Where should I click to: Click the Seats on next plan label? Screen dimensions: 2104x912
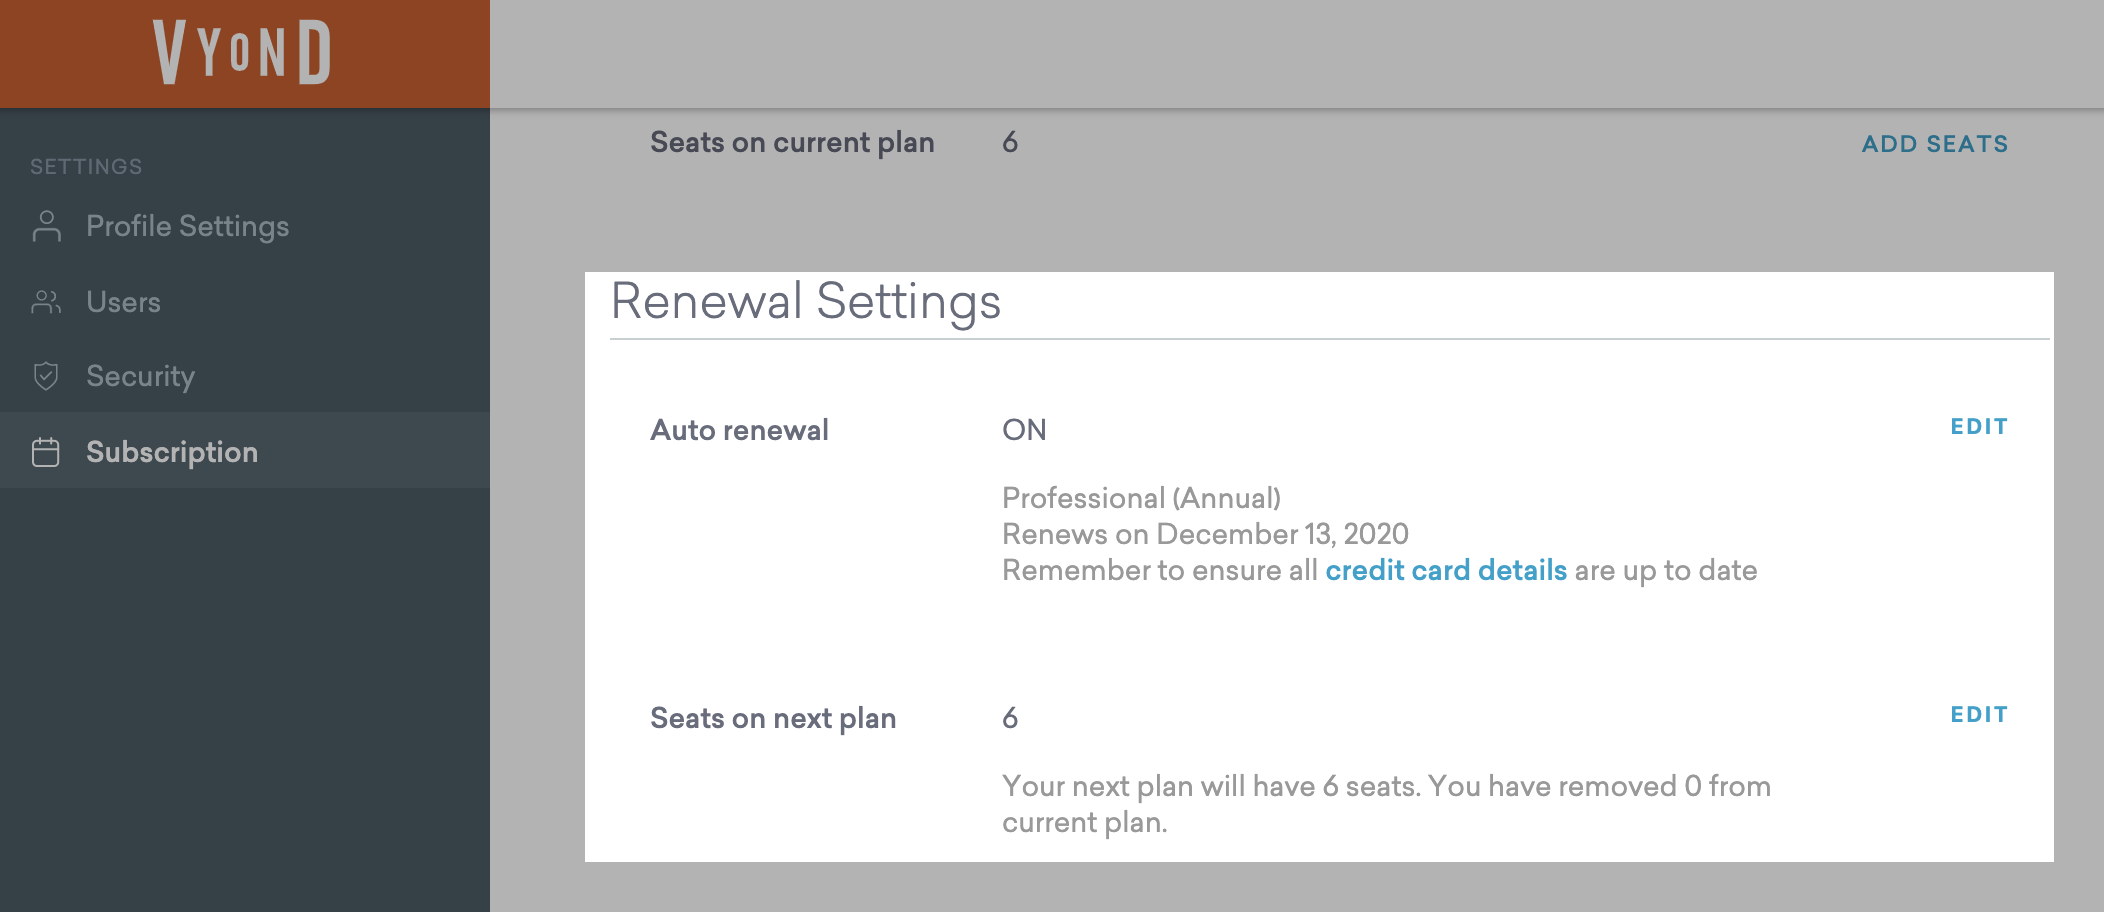coord(773,718)
